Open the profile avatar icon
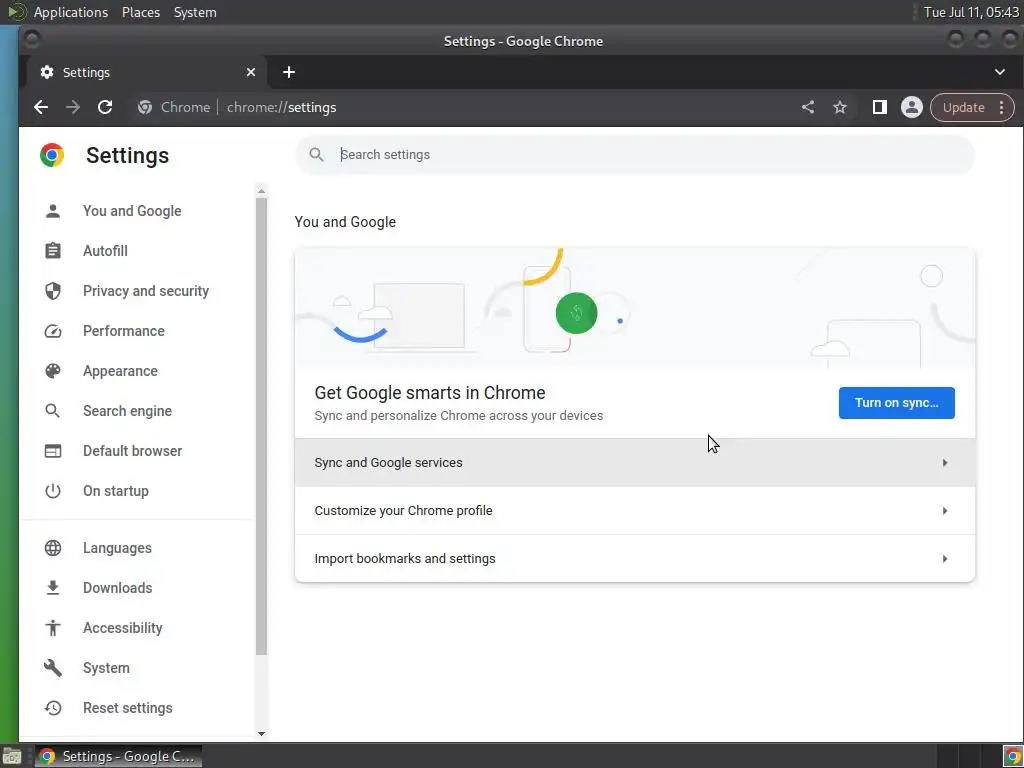 911,107
